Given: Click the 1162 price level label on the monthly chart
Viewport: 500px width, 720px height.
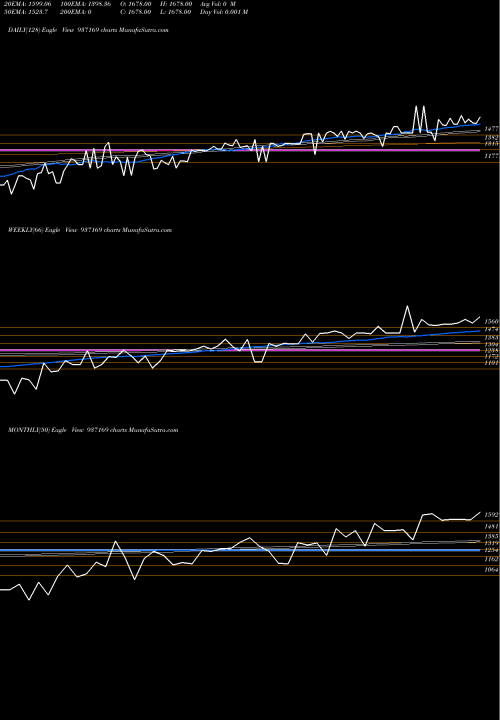Looking at the screenshot, I should coord(491,559).
